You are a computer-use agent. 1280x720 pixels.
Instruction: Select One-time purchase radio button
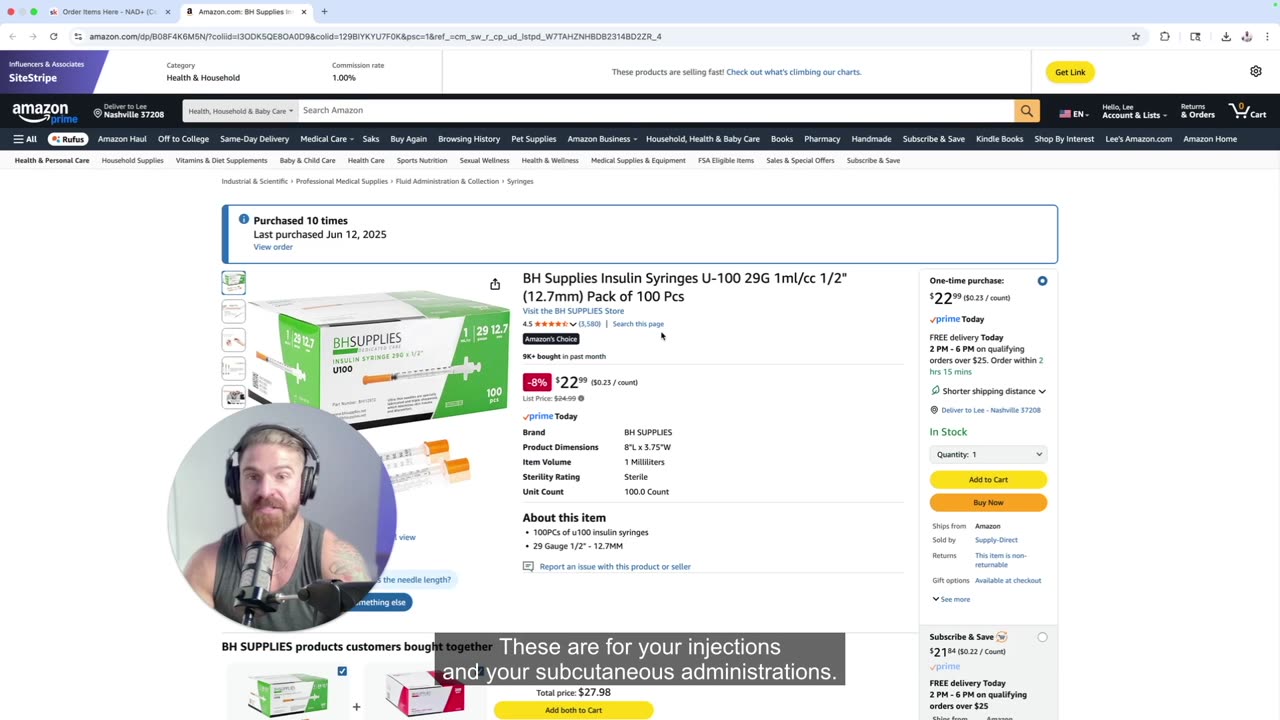(x=1042, y=281)
